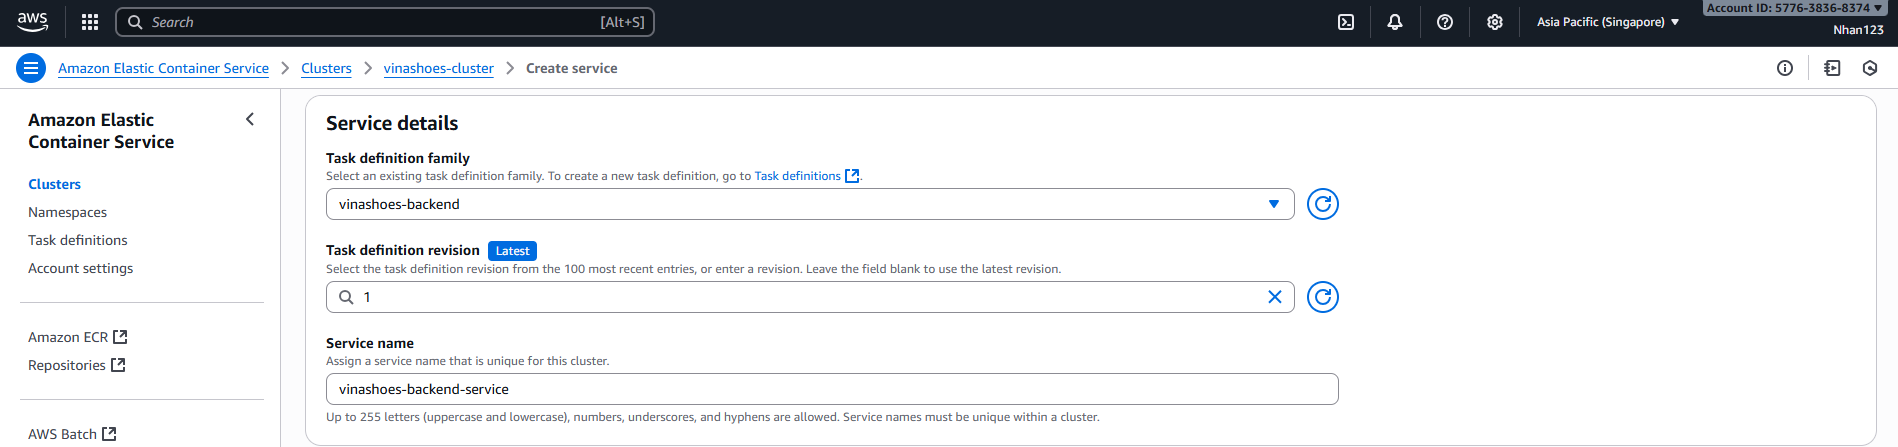Open AWS CloudShell terminal icon
The width and height of the screenshot is (1898, 447).
coord(1346,22)
